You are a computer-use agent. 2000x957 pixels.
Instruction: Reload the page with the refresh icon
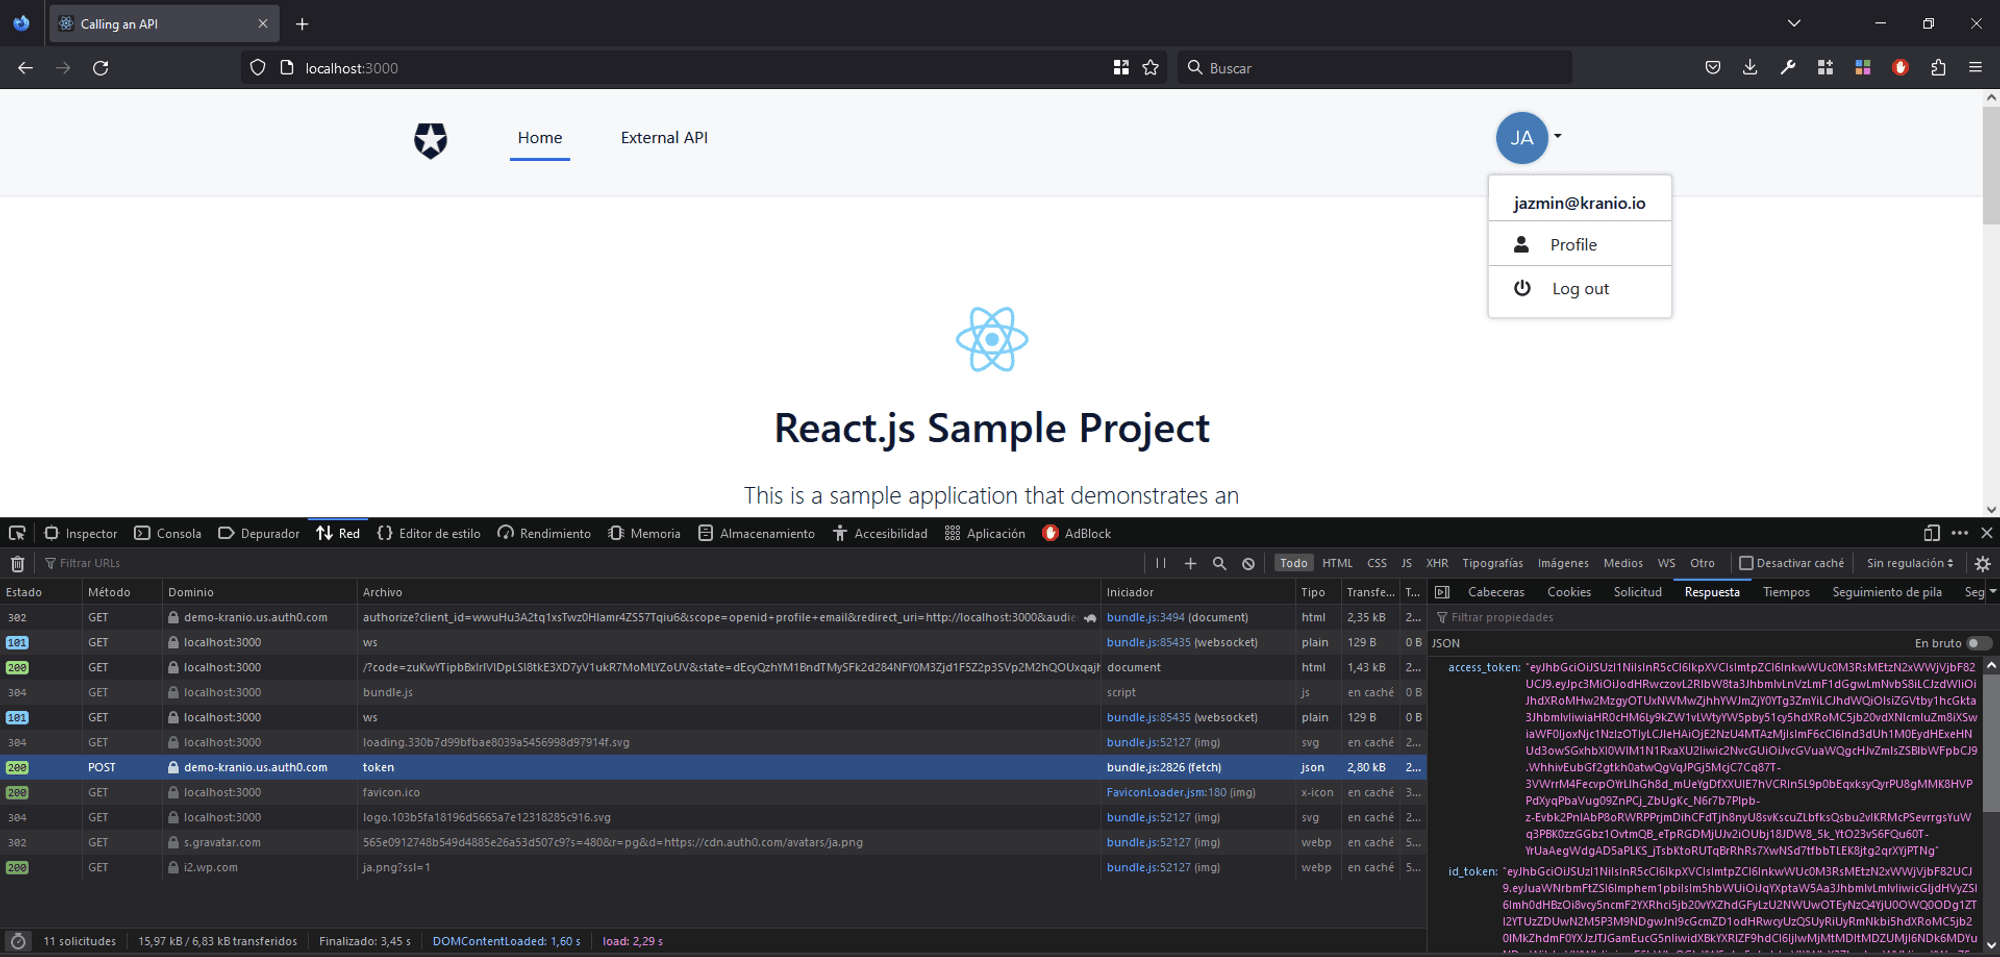tap(101, 68)
